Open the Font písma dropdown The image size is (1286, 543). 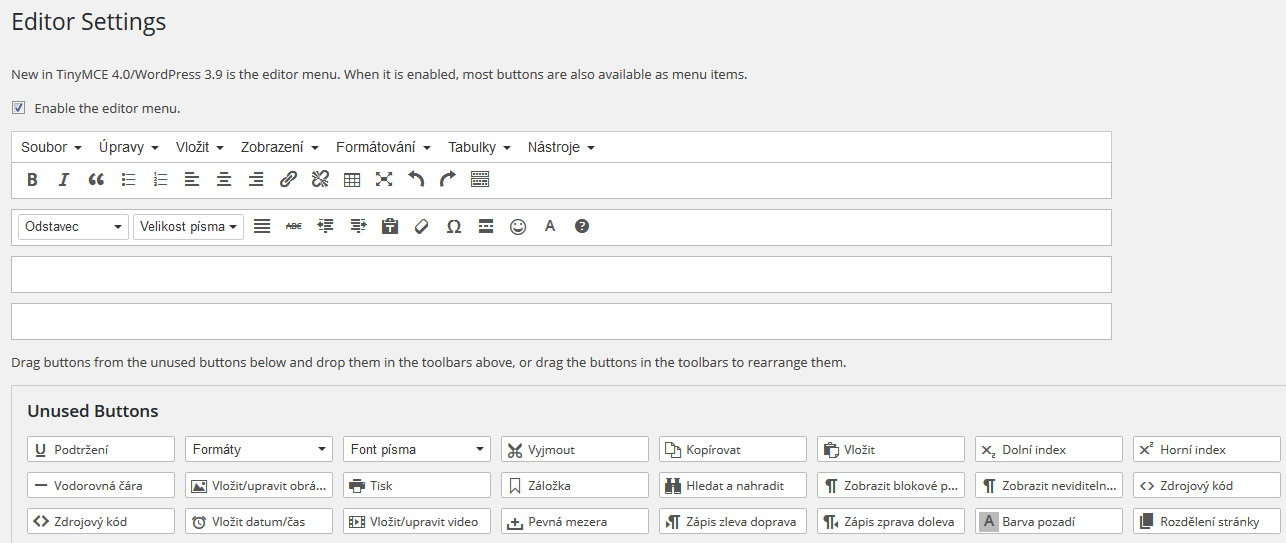point(417,450)
